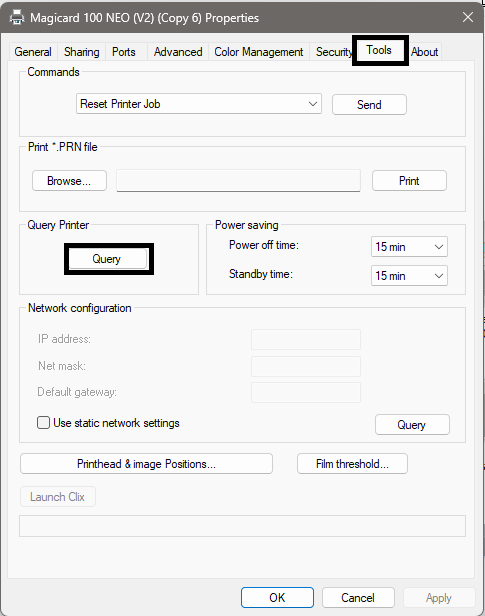Select the Advanced tab
The width and height of the screenshot is (485, 616).
[178, 52]
